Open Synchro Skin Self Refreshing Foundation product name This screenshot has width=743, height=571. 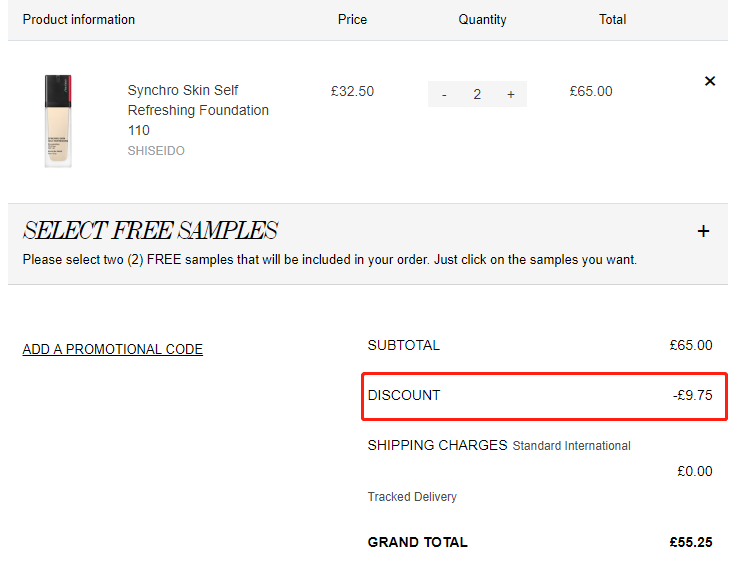198,110
